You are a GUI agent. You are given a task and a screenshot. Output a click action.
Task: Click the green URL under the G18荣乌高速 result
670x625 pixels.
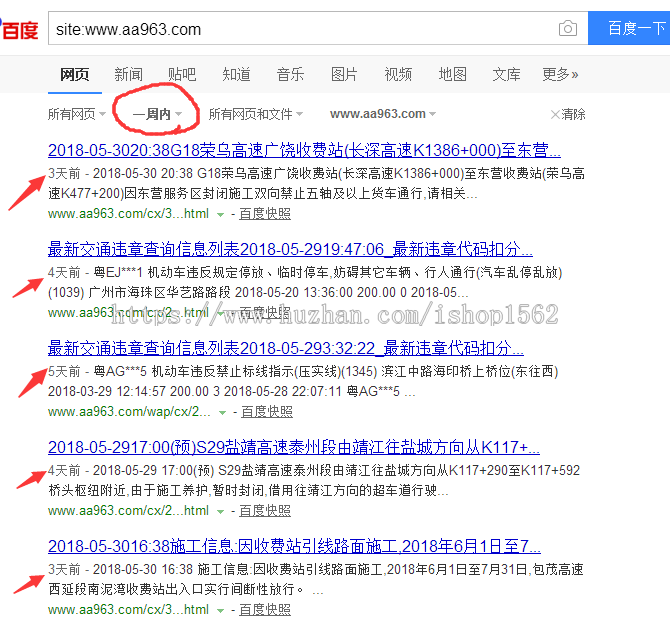pyautogui.click(x=128, y=214)
